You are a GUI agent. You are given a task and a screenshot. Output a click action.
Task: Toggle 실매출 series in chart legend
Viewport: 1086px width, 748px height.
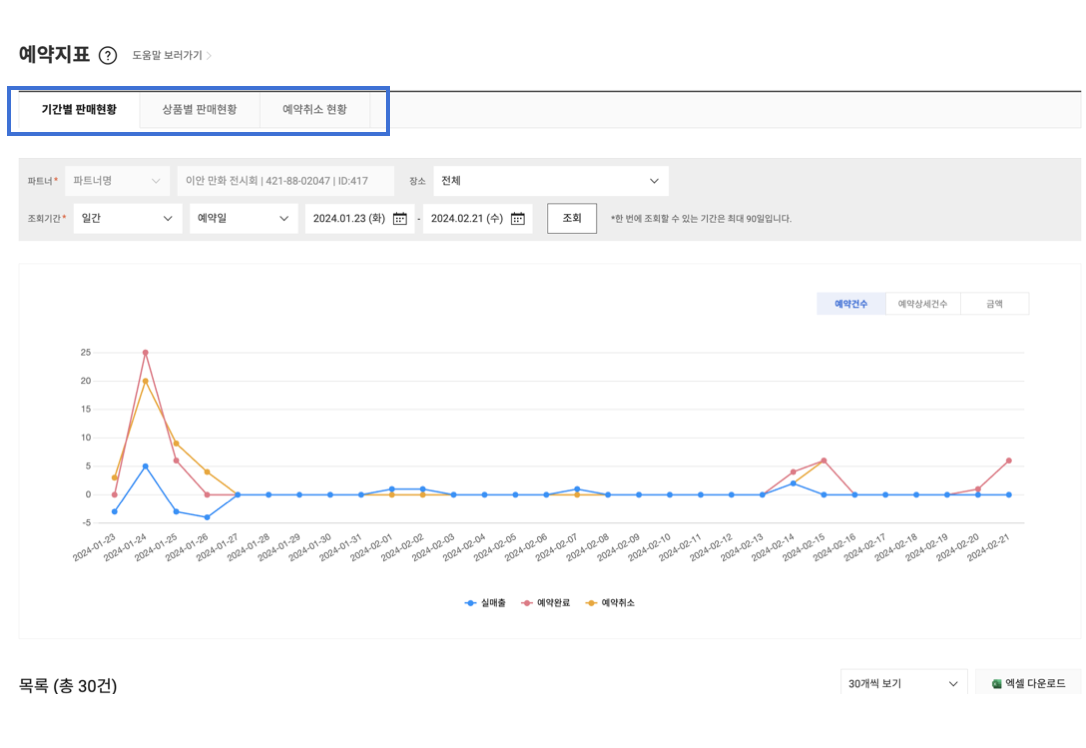pos(488,603)
